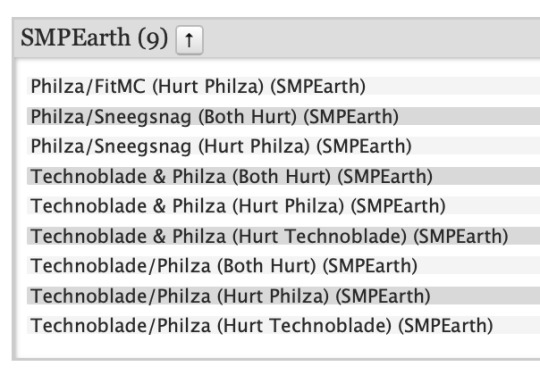Image resolution: width=540 pixels, height=375 pixels.
Task: Click "(Hurt Philza)" in the Philza/Sneegsnag row
Action: (254, 146)
